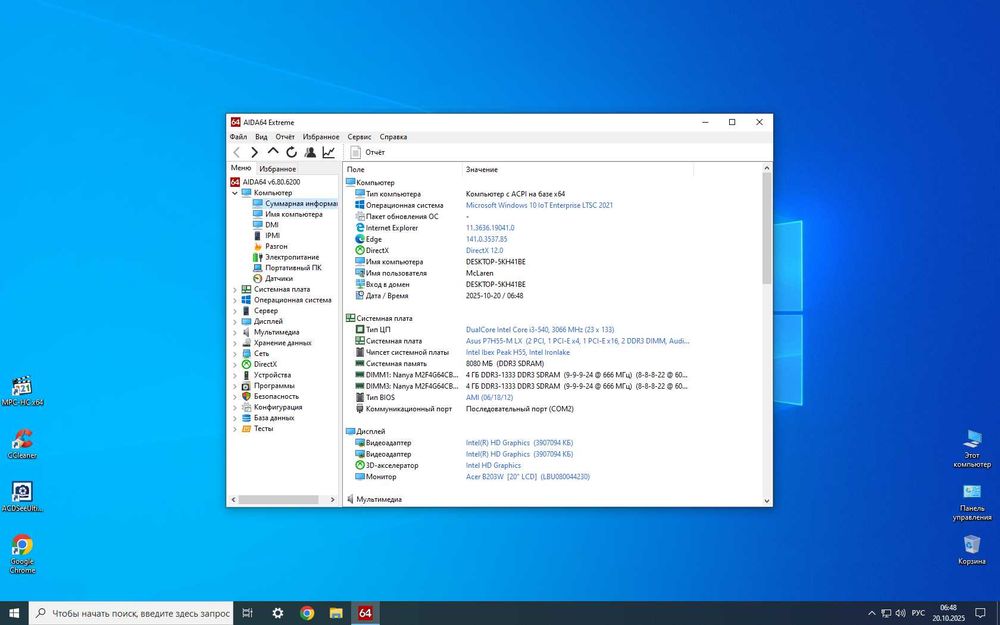Switch to the Избранное tab in the side panel
Image resolution: width=1000 pixels, height=625 pixels.
(277, 169)
